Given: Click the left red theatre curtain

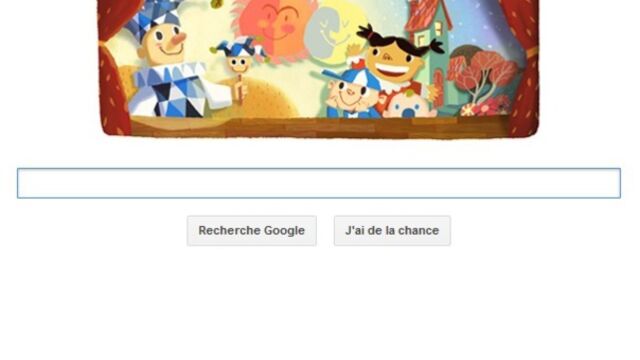Looking at the screenshot, I should tap(112, 67).
